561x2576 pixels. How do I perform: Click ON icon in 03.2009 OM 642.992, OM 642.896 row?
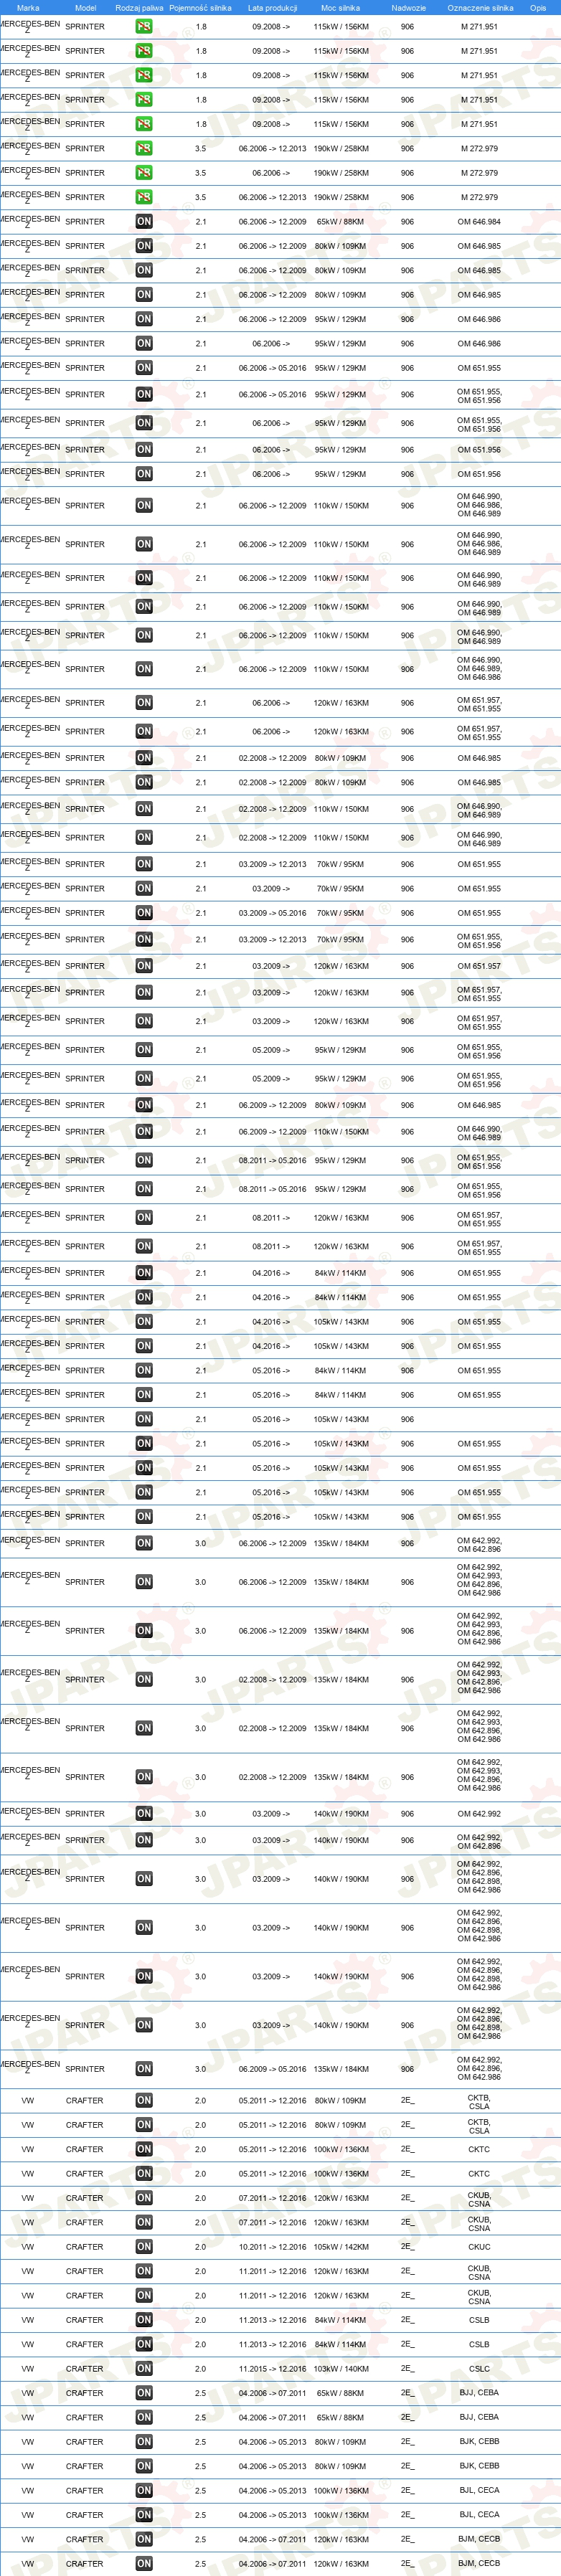click(144, 1840)
